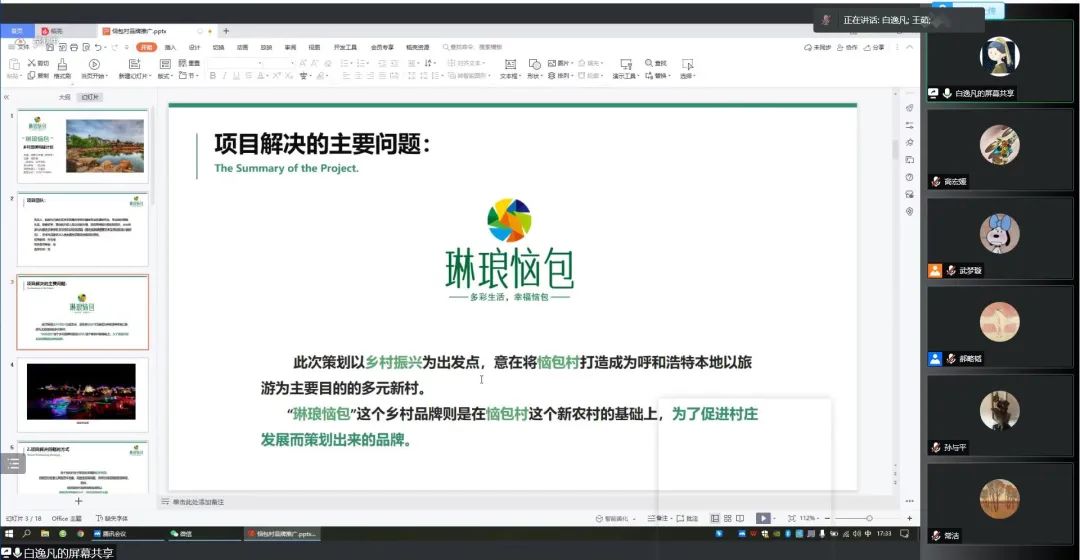Start slideshow from current slide play icon
The image size is (1080, 560).
[94, 64]
